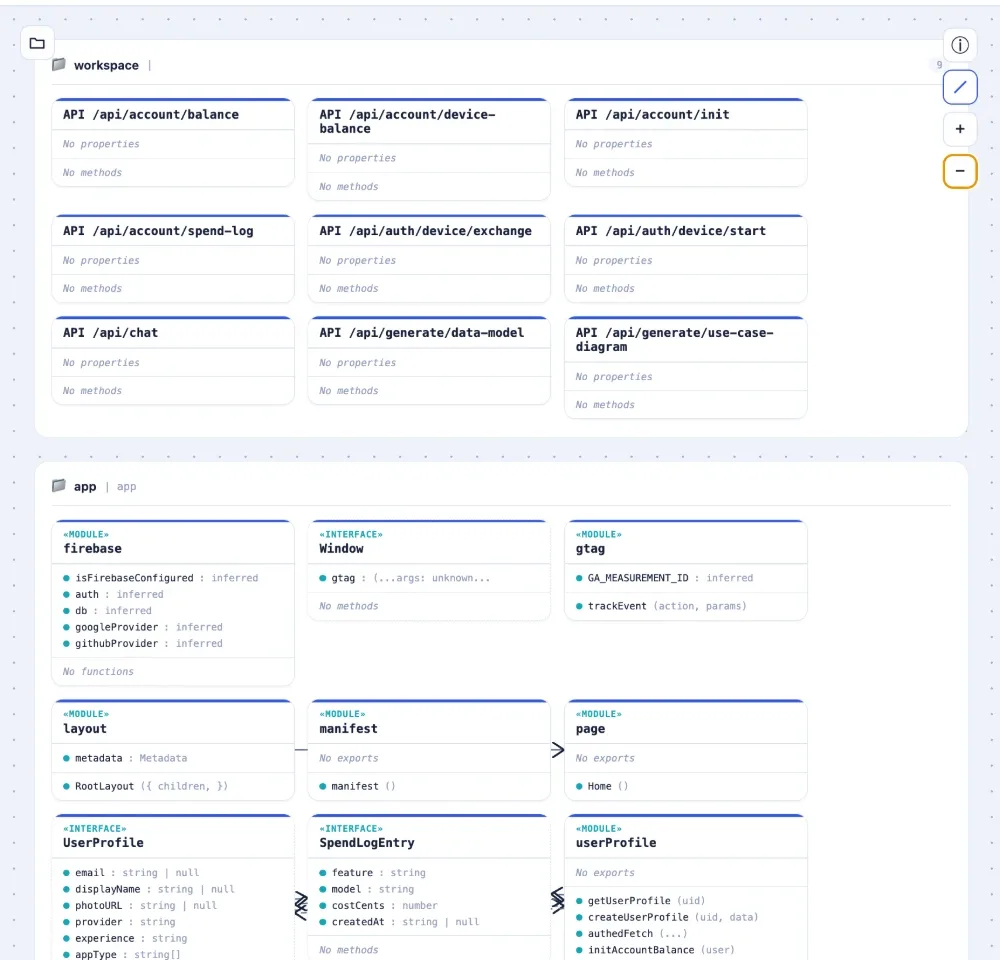Click RootLayout function in layout
1000x960 pixels.
click(145, 786)
